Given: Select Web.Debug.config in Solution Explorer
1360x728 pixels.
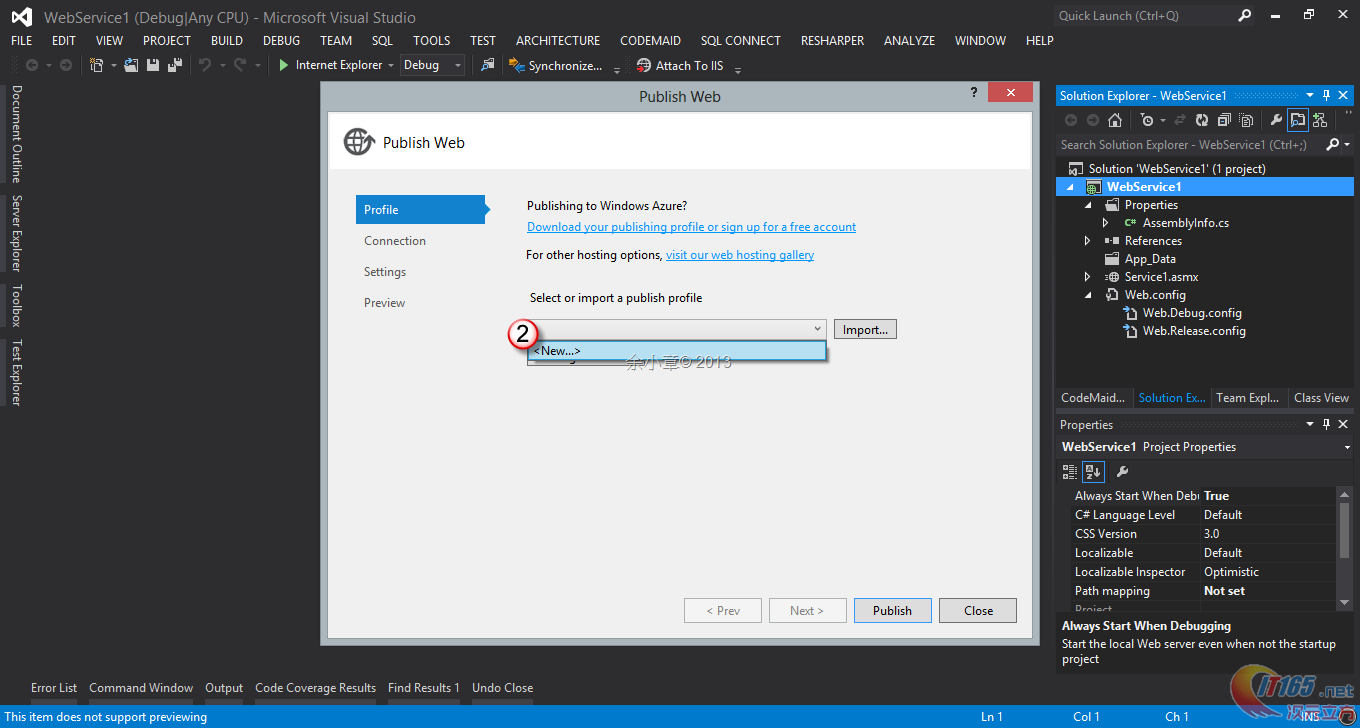Looking at the screenshot, I should pos(1192,313).
